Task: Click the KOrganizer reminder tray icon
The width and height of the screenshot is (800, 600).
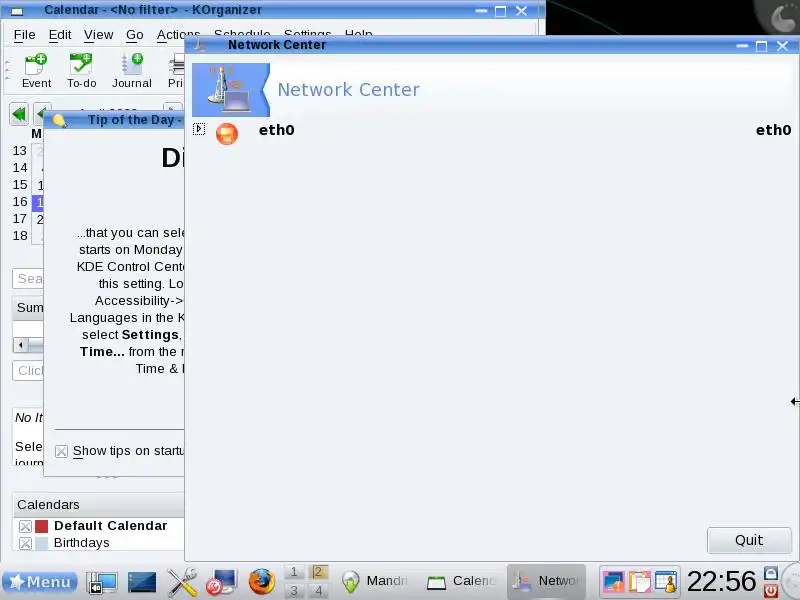Action: 666,582
